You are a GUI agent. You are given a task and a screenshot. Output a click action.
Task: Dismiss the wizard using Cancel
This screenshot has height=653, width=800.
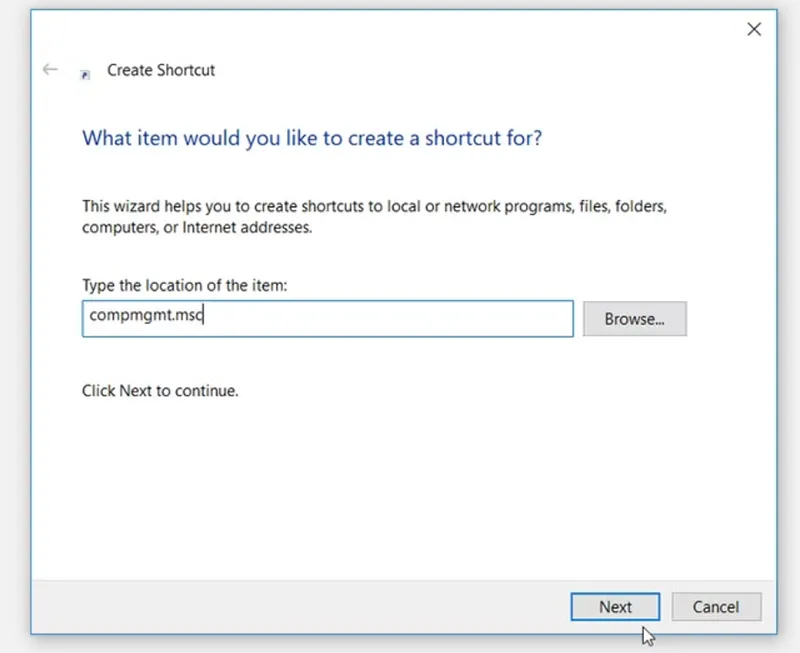[x=716, y=606]
